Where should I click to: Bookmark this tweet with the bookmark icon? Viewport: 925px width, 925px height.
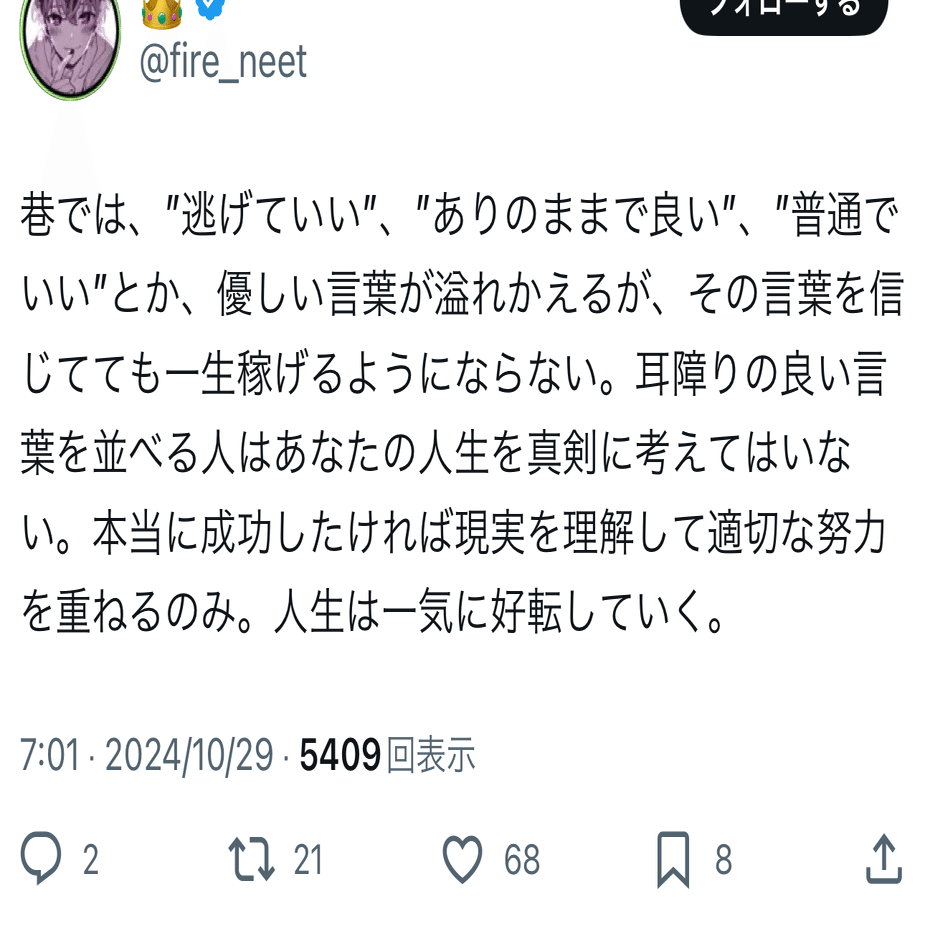pyautogui.click(x=673, y=860)
